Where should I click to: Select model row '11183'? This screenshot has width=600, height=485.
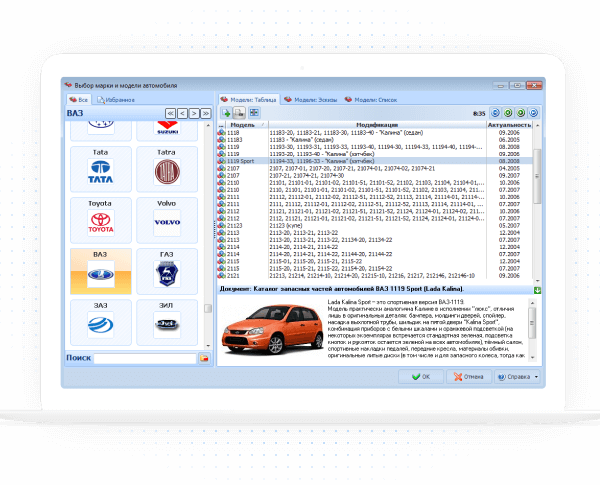point(375,140)
